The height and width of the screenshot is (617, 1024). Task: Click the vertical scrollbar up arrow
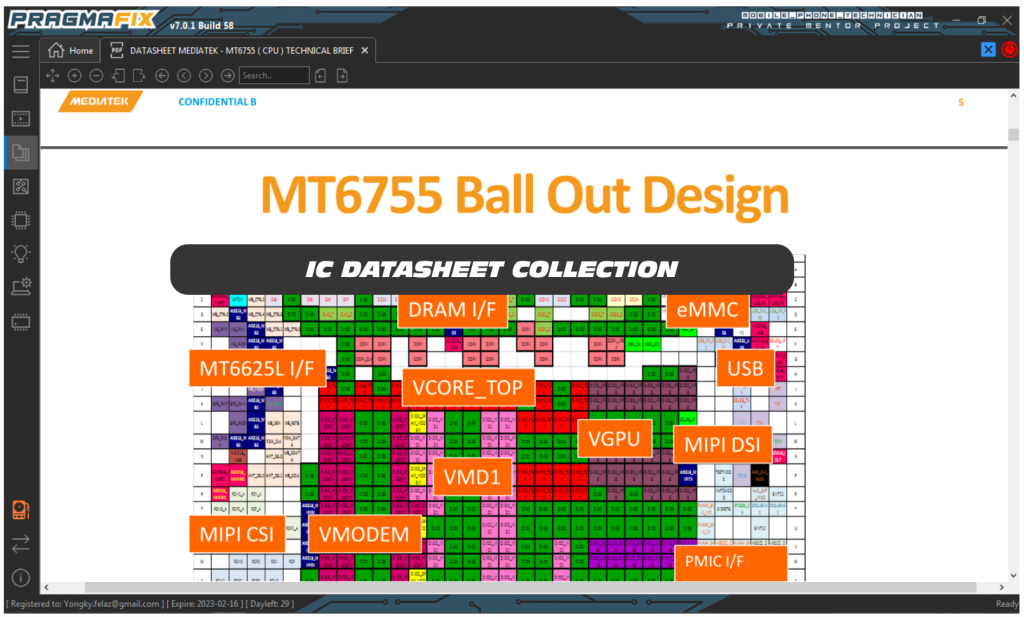click(1013, 95)
